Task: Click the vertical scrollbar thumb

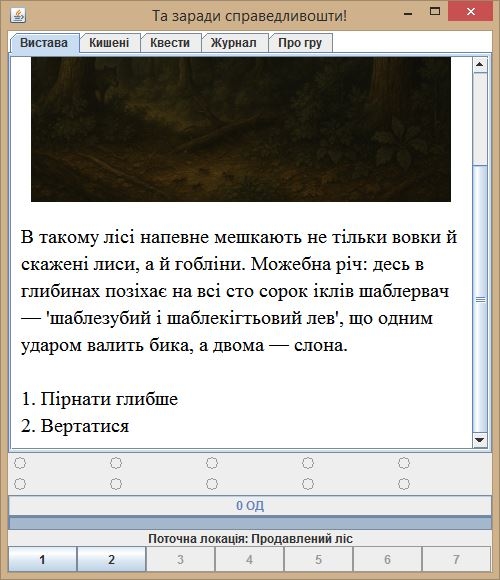Action: coord(480,299)
